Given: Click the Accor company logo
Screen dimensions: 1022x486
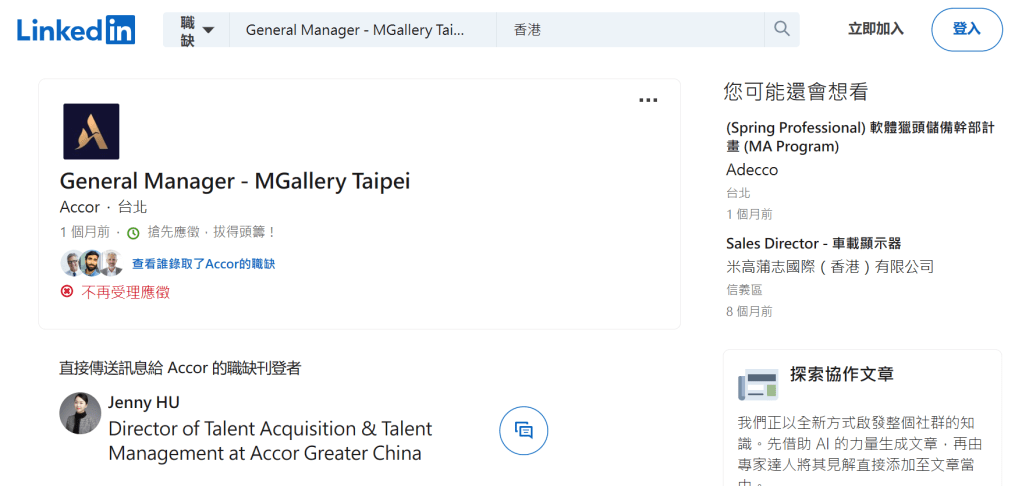Looking at the screenshot, I should 91,132.
